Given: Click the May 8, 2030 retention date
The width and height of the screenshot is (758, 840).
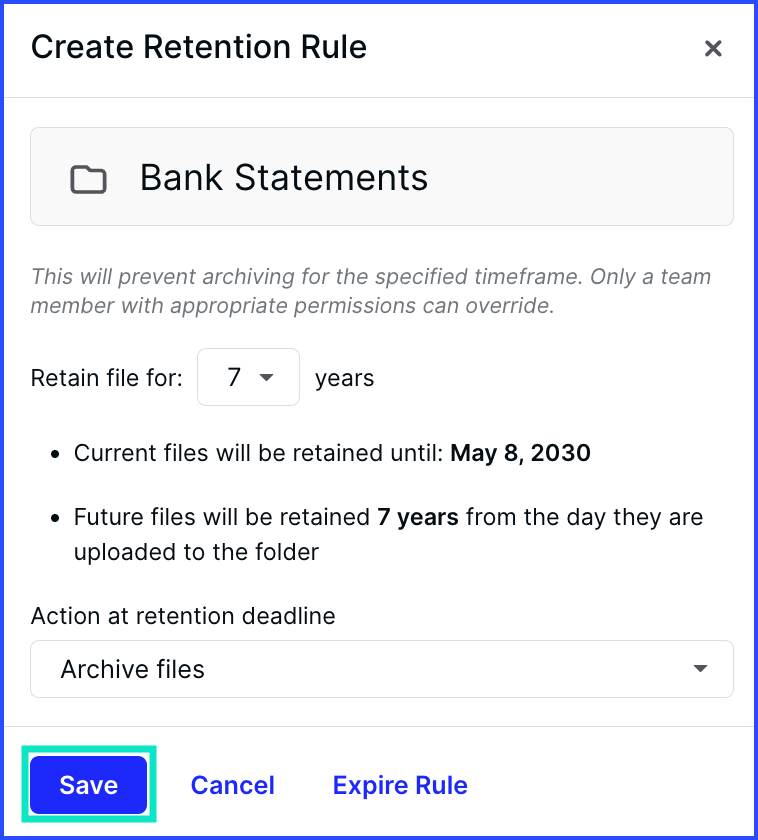Looking at the screenshot, I should (x=520, y=453).
